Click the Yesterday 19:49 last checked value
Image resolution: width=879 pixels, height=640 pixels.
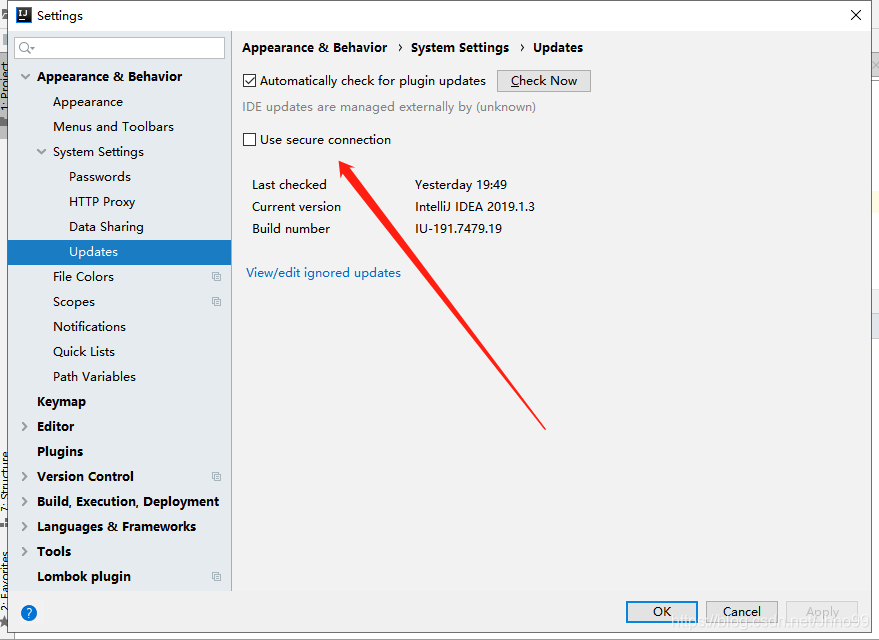click(x=461, y=185)
